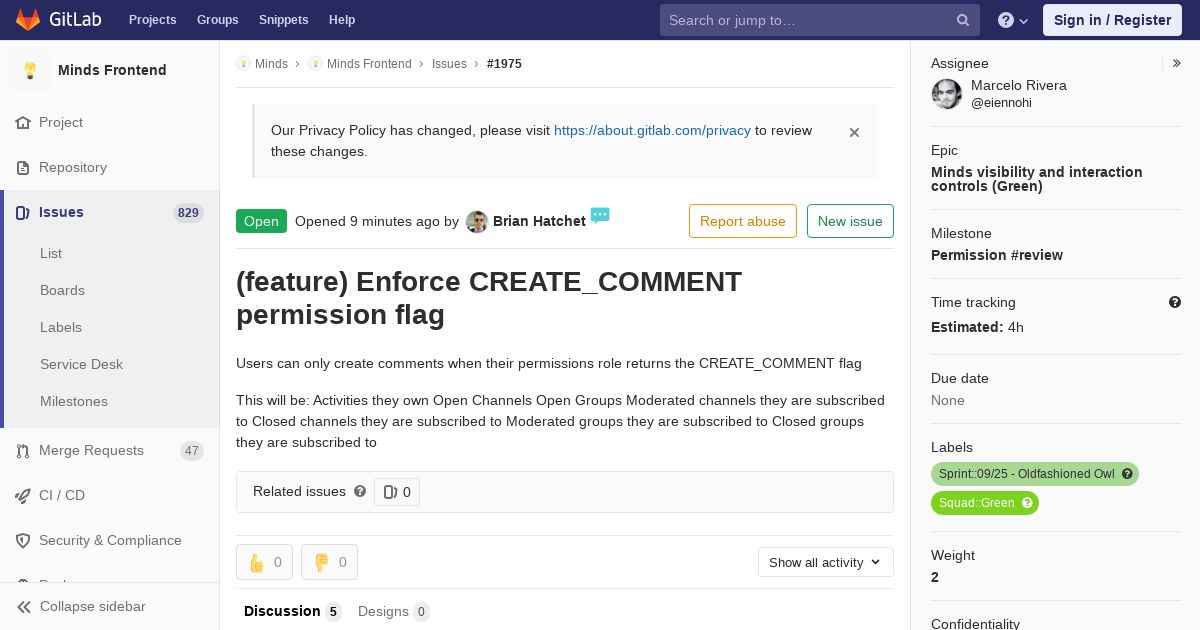Click Brian Hatchet author link
This screenshot has height=630, width=1200.
[539, 221]
